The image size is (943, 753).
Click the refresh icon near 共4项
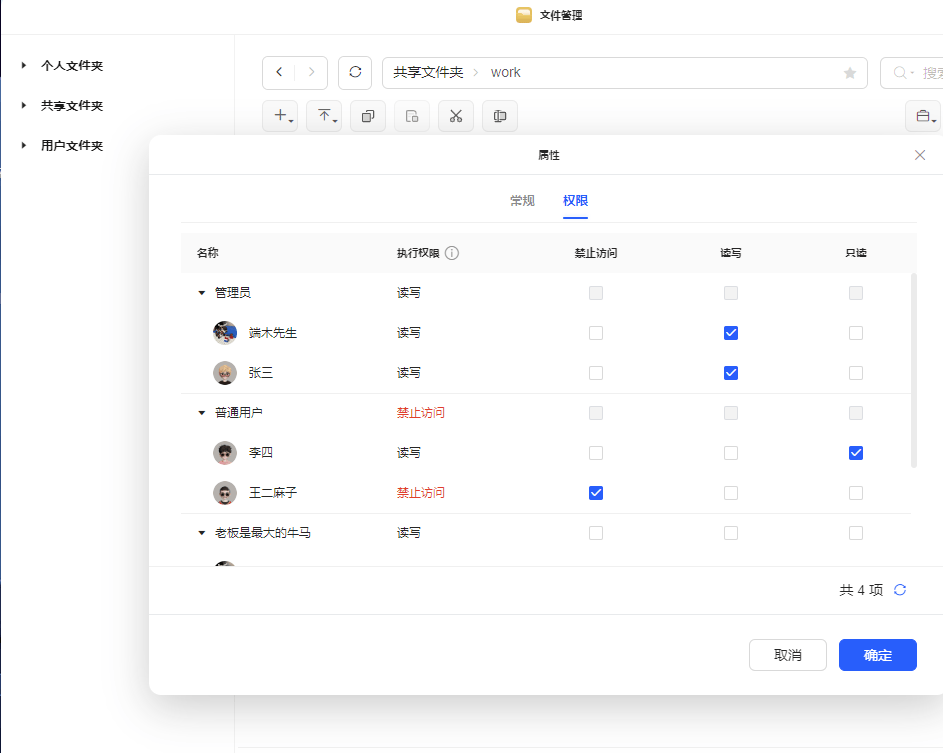tap(899, 590)
